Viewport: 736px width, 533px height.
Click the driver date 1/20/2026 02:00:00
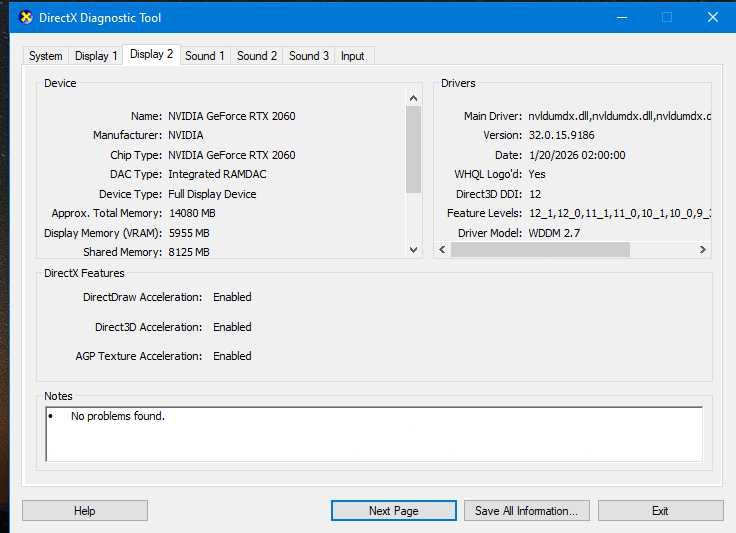(x=577, y=155)
